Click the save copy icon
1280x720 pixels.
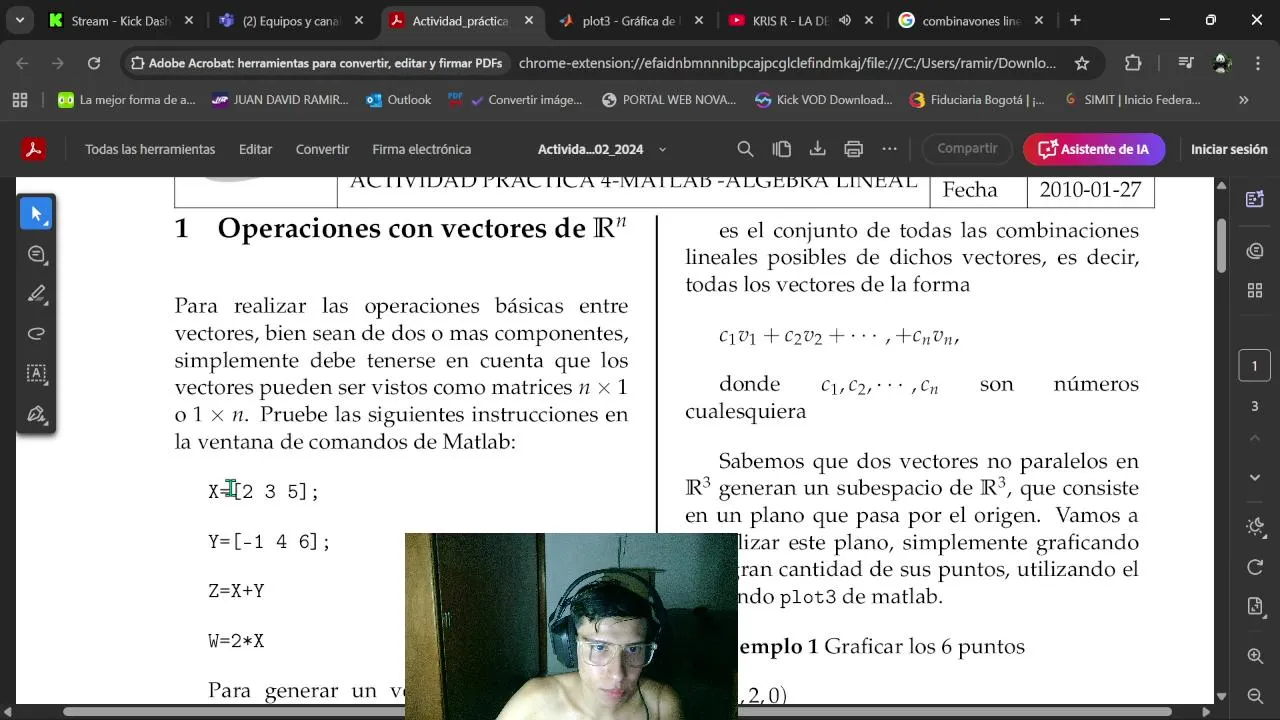tap(782, 149)
